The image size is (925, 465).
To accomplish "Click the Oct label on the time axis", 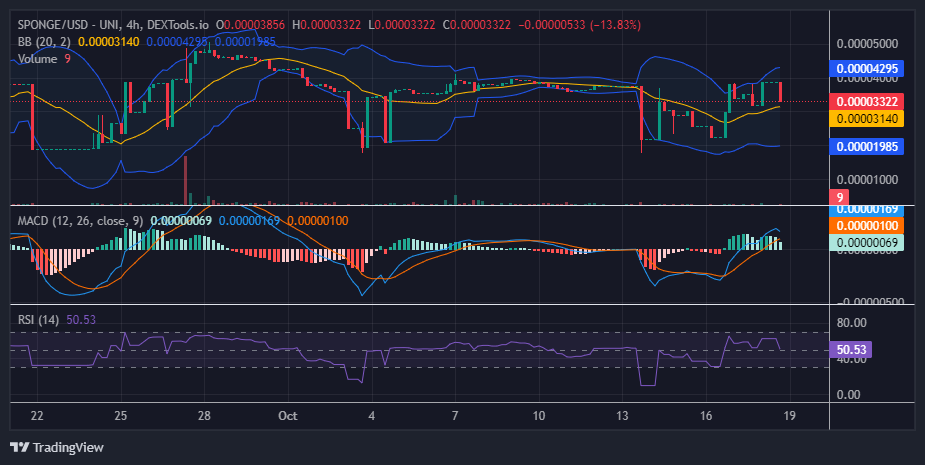I will [288, 415].
